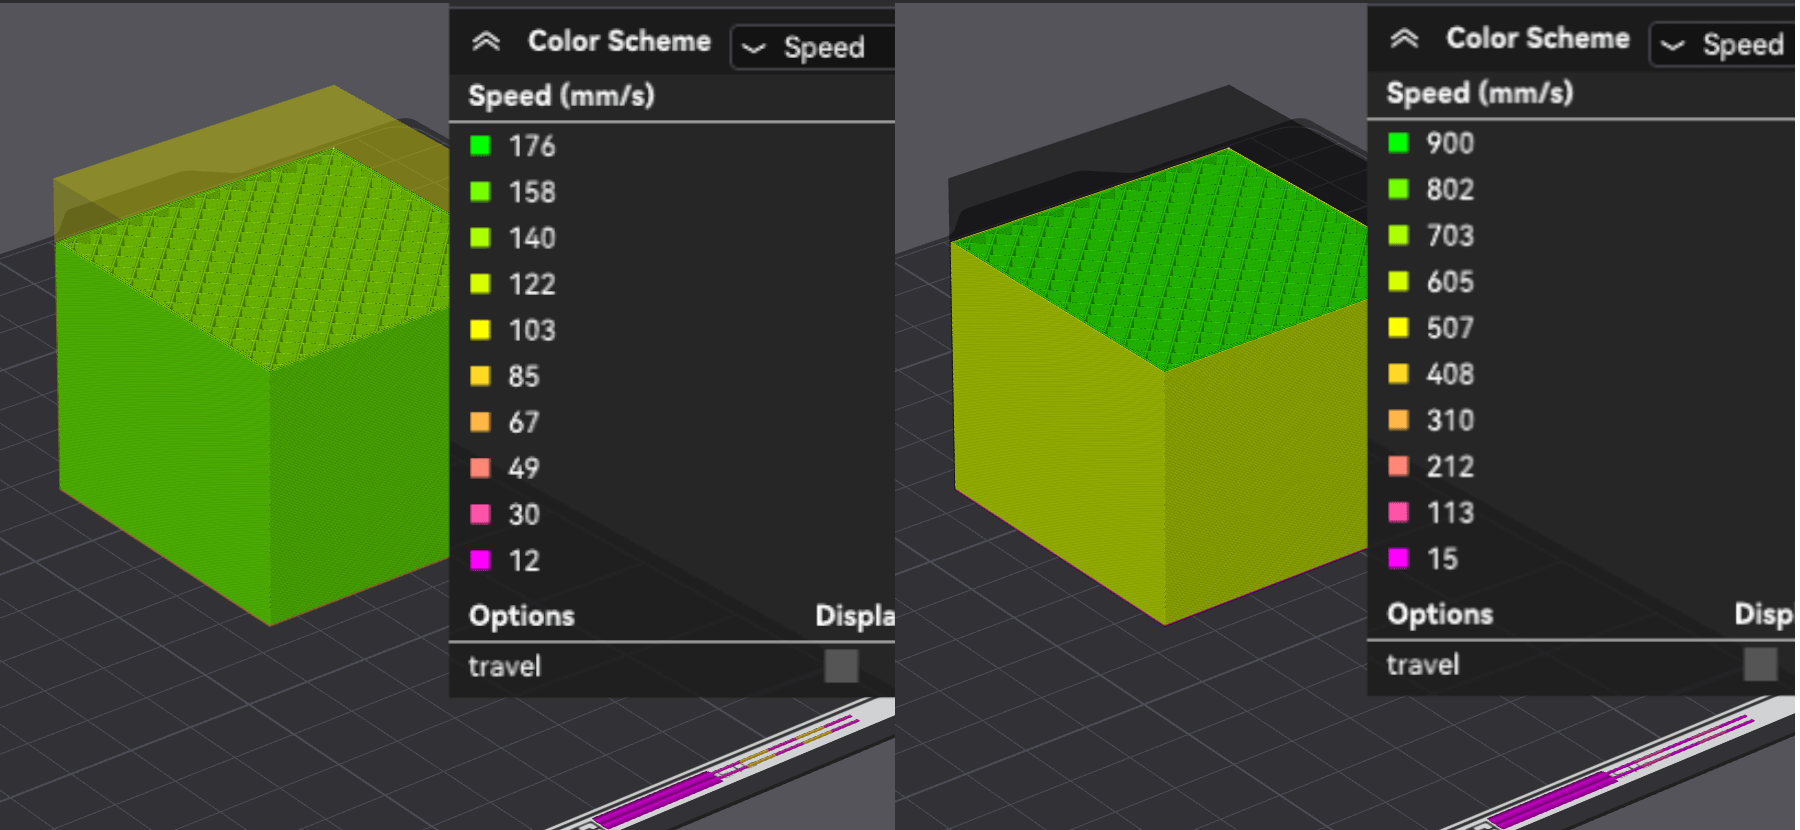Viewport: 1800px width, 830px height.
Task: Click the Options header below the 12 entry
Action: coord(521,616)
